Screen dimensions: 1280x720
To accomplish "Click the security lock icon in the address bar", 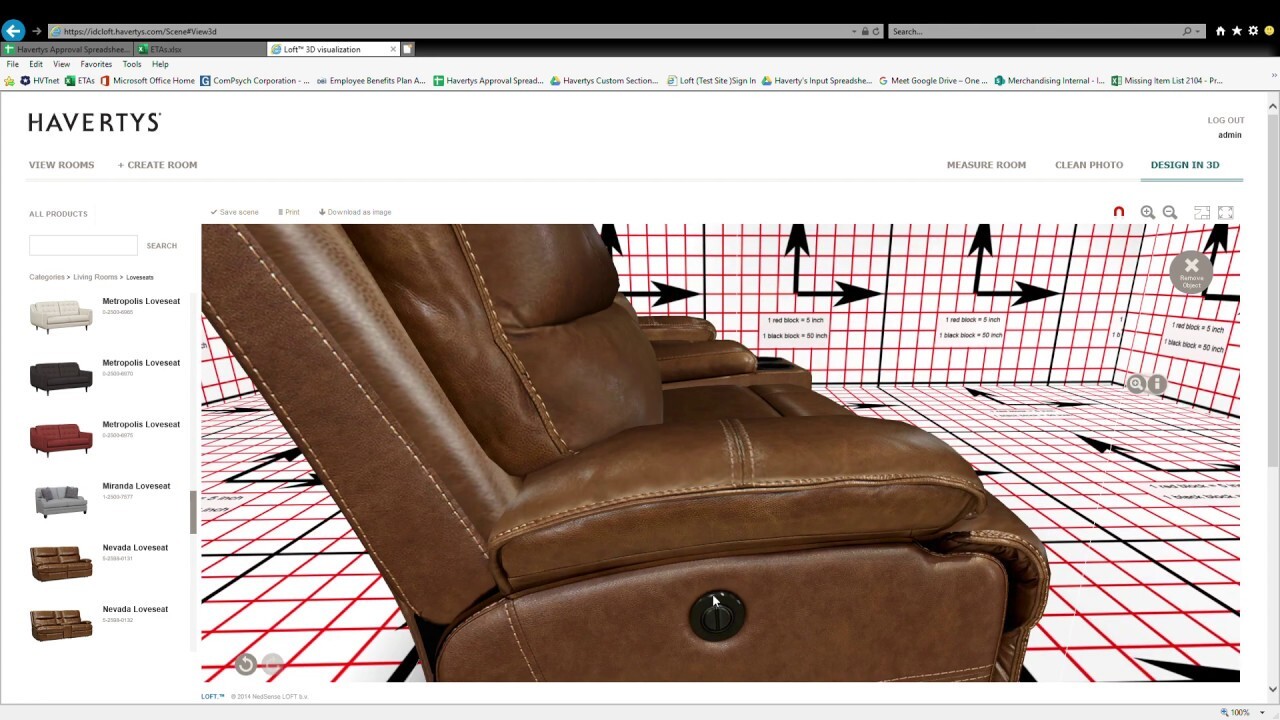I will pyautogui.click(x=865, y=31).
